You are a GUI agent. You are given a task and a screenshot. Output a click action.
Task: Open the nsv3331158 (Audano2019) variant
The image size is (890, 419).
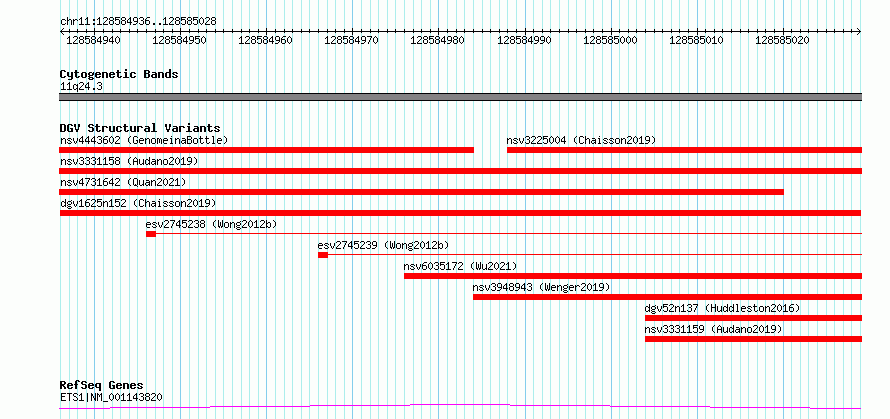point(129,161)
